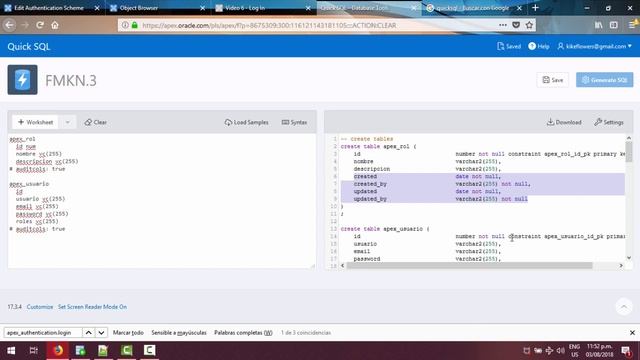Screen dimensions: 640x360
Task: Open Windows Start menu
Action: pyautogui.click(x=11, y=350)
